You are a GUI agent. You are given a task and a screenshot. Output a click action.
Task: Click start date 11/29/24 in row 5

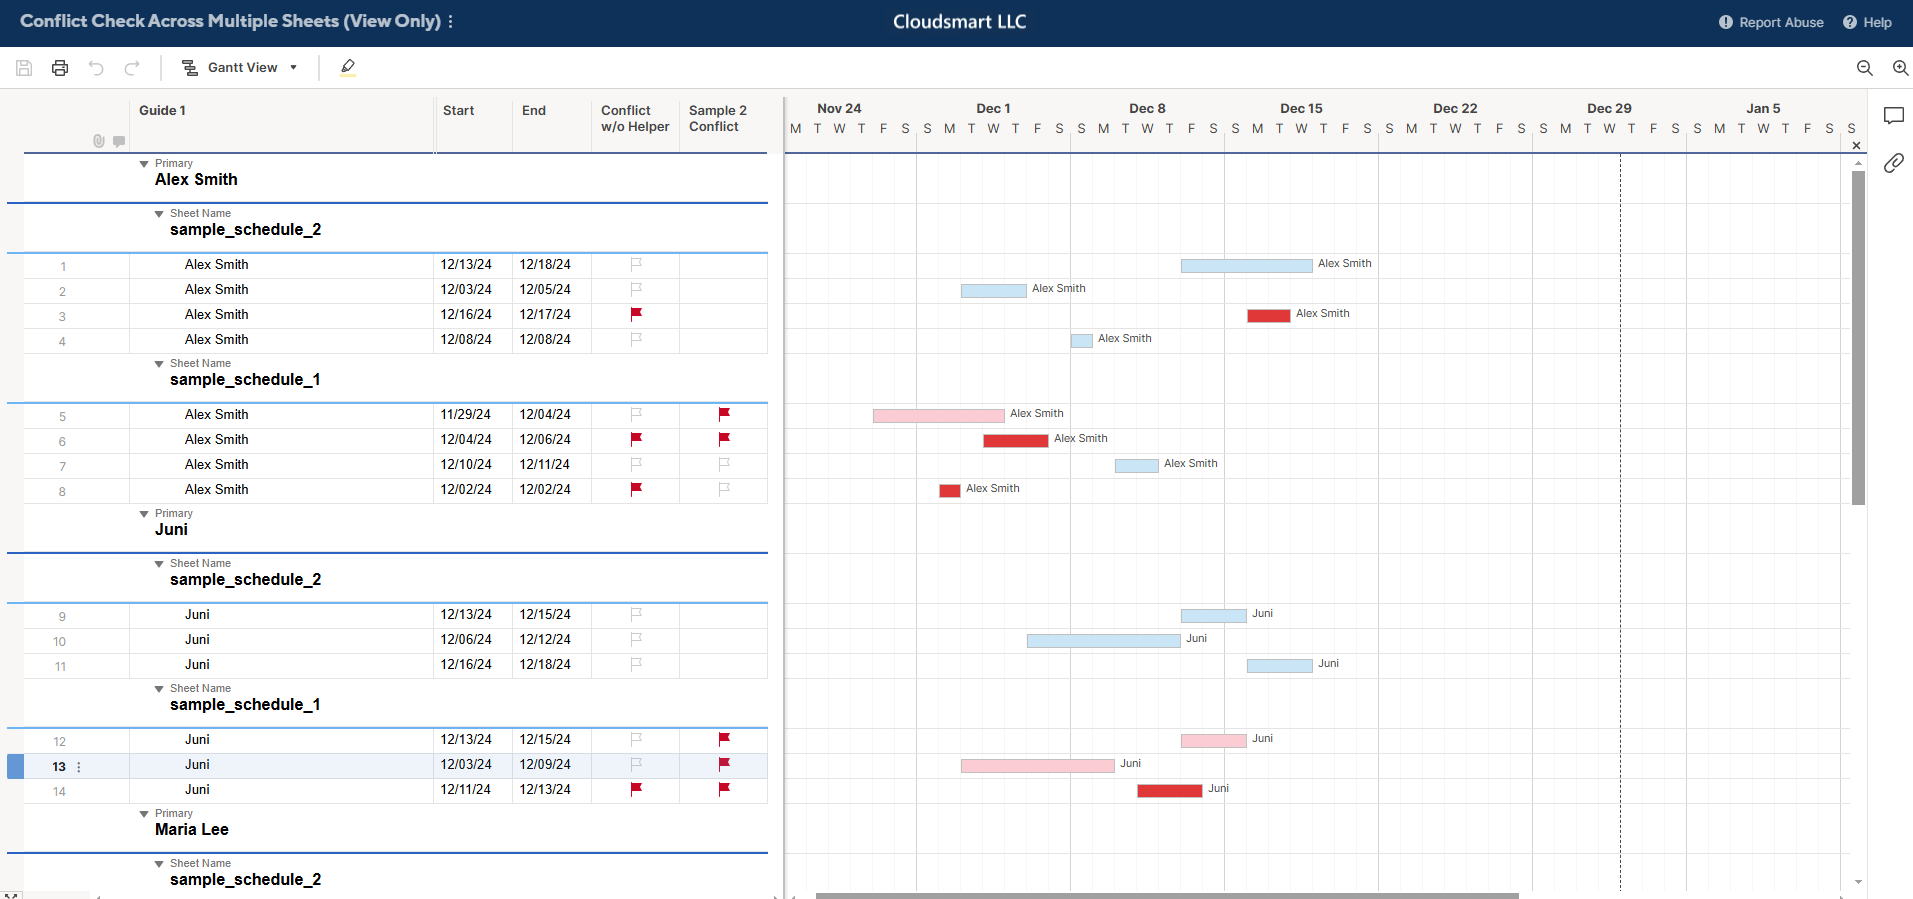coord(466,415)
